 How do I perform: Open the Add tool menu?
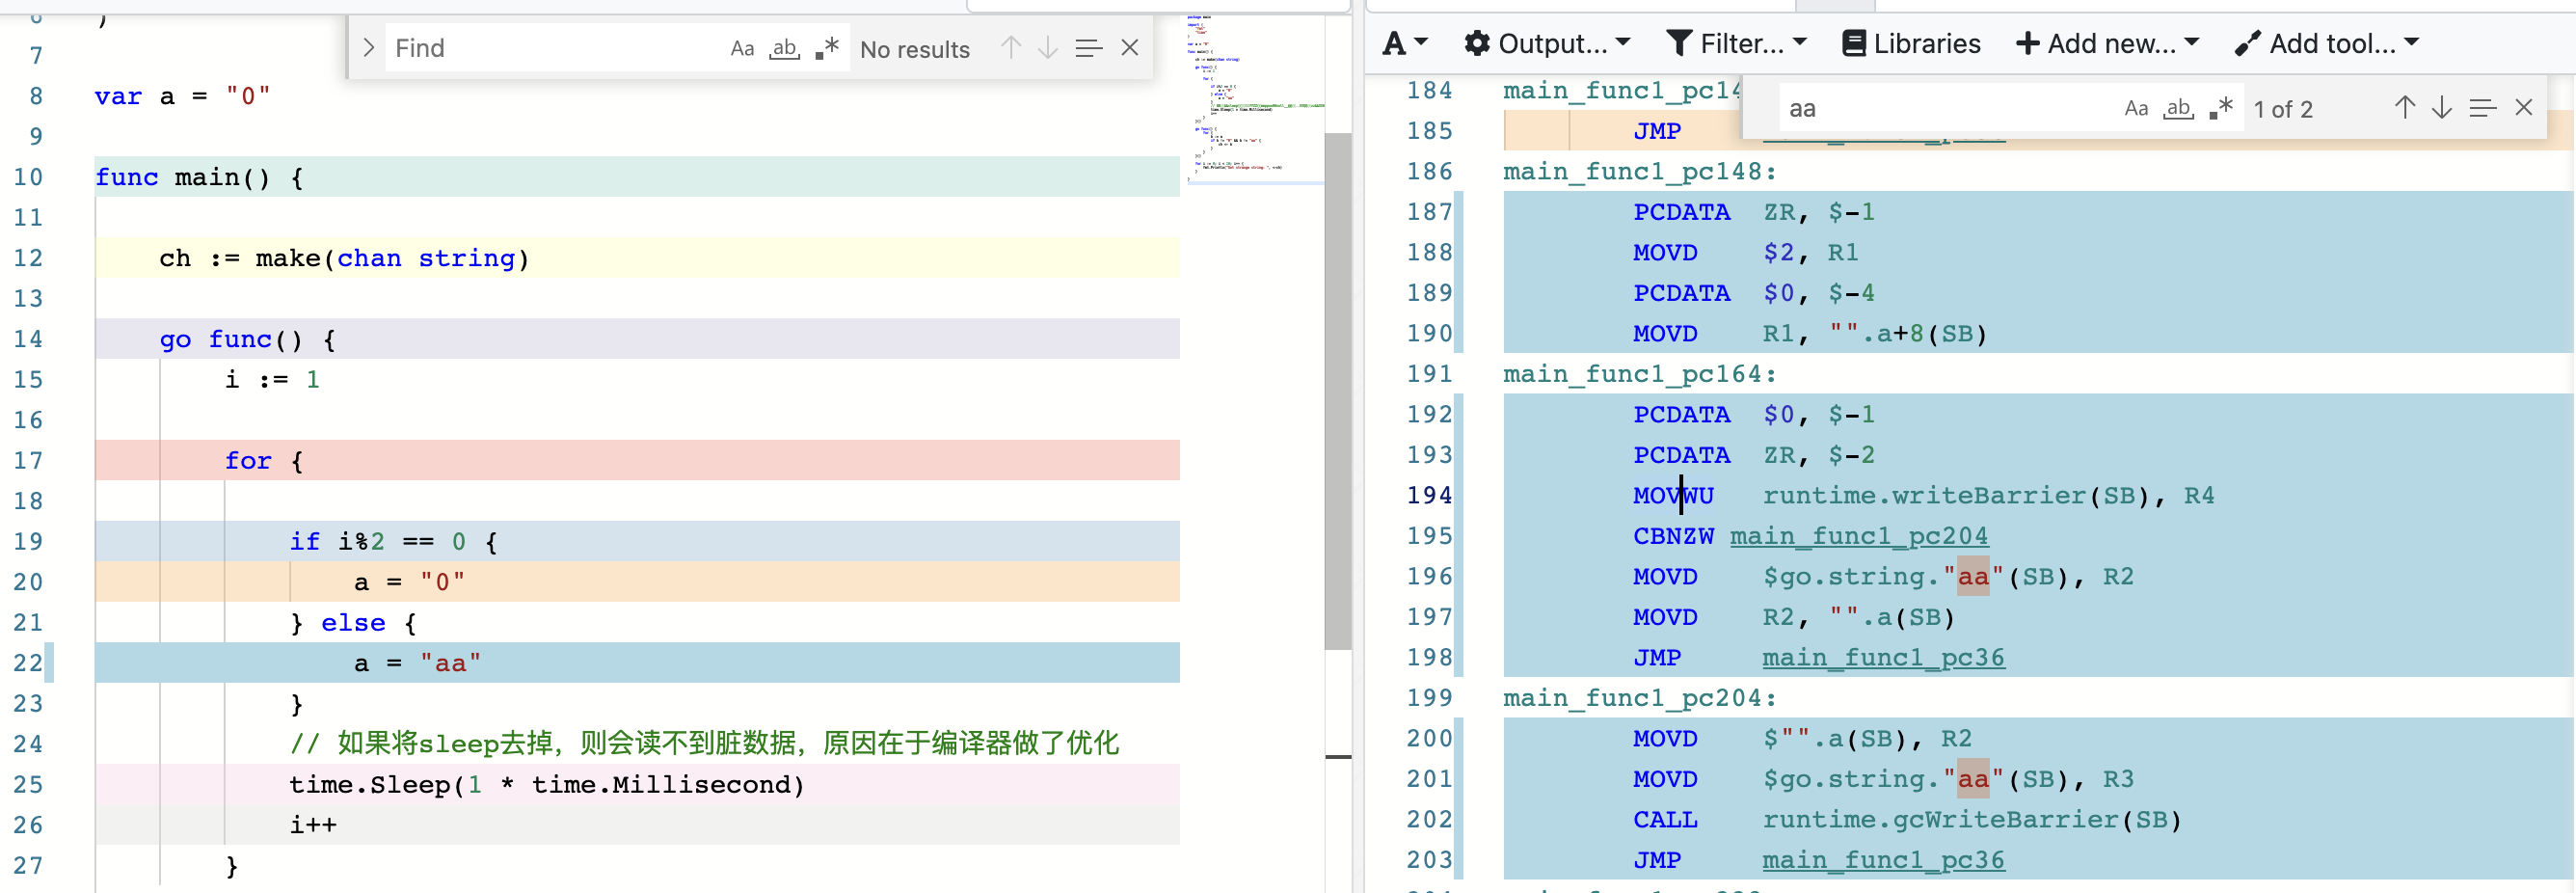[2326, 43]
